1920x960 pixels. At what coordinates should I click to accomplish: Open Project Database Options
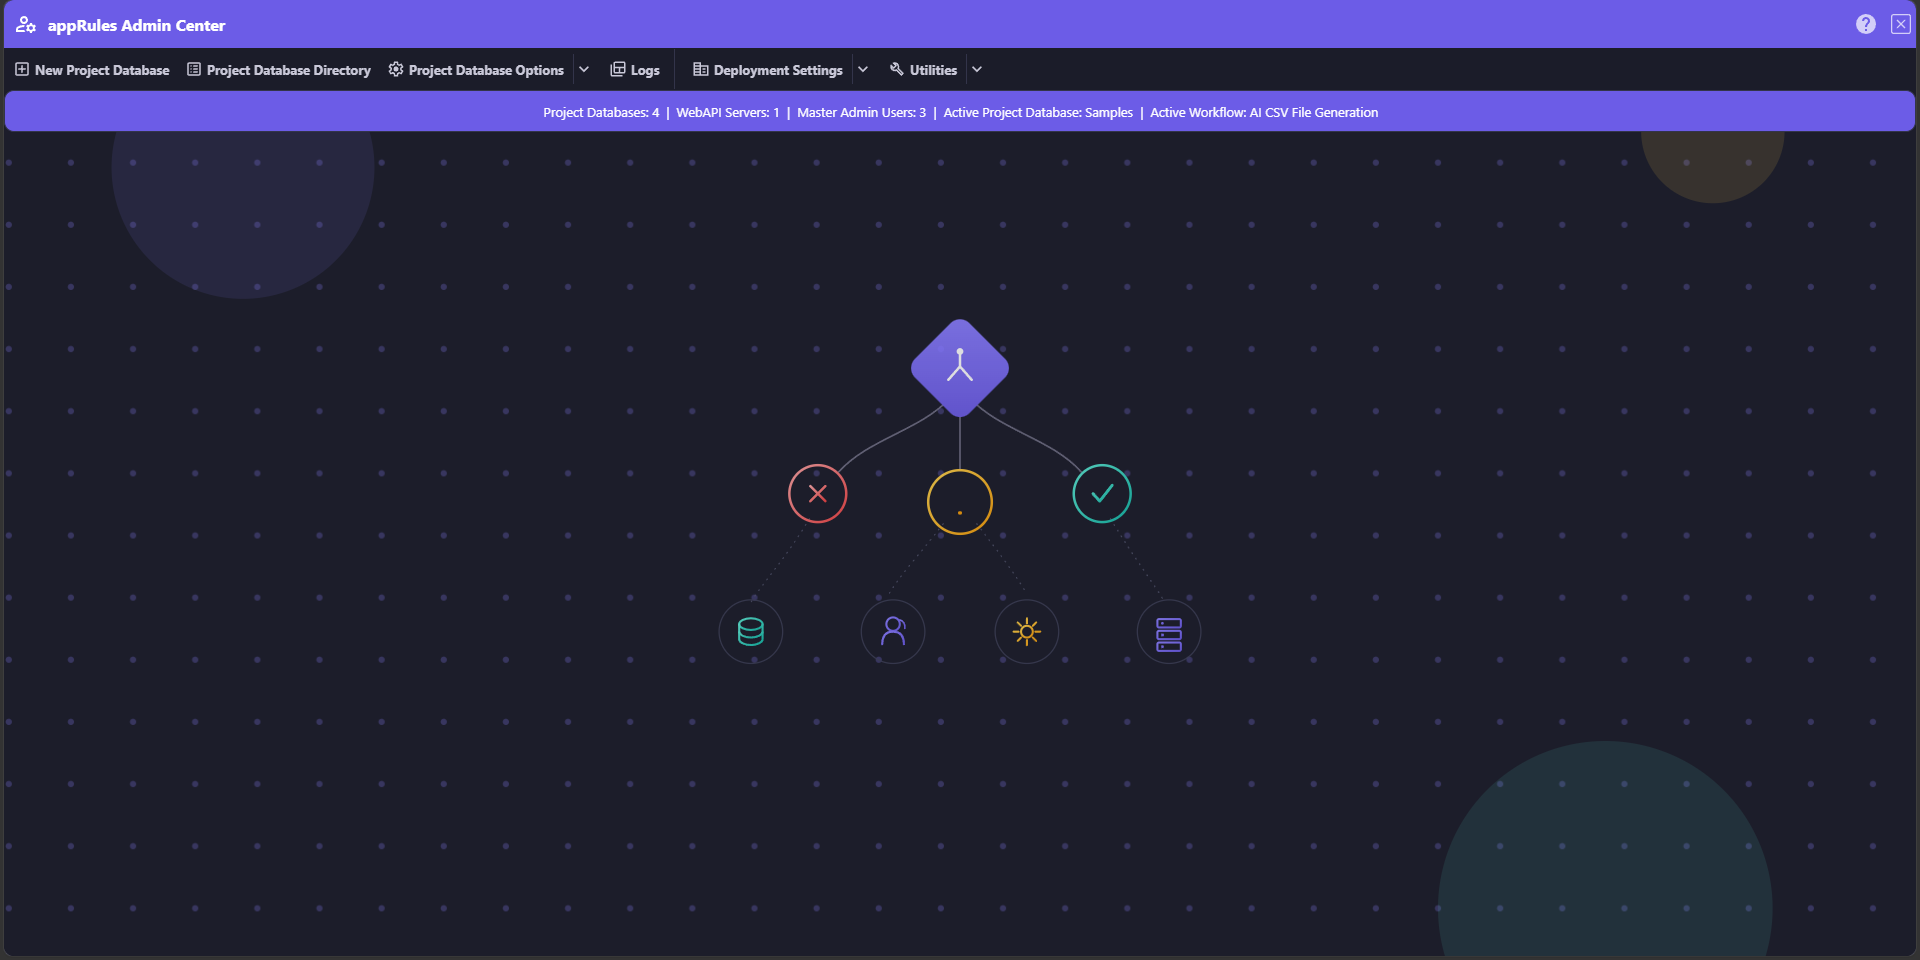point(476,70)
